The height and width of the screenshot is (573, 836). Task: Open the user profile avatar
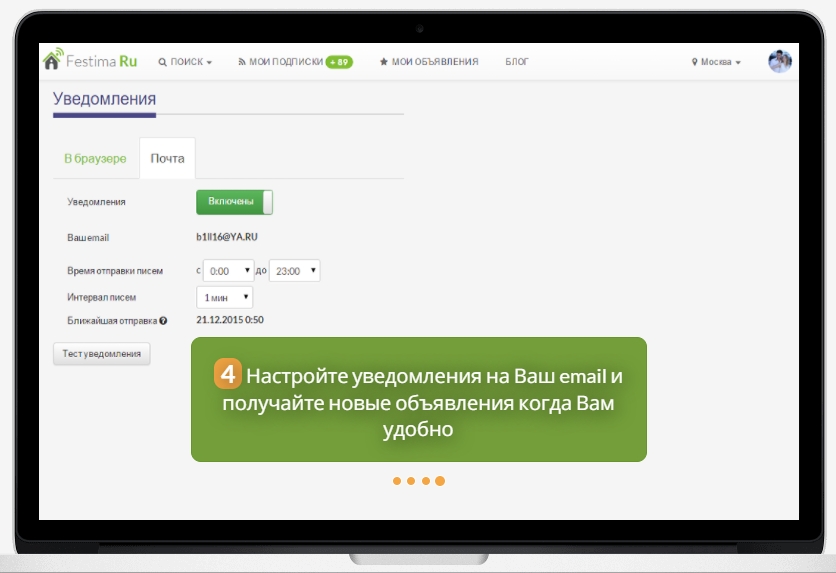[779, 61]
